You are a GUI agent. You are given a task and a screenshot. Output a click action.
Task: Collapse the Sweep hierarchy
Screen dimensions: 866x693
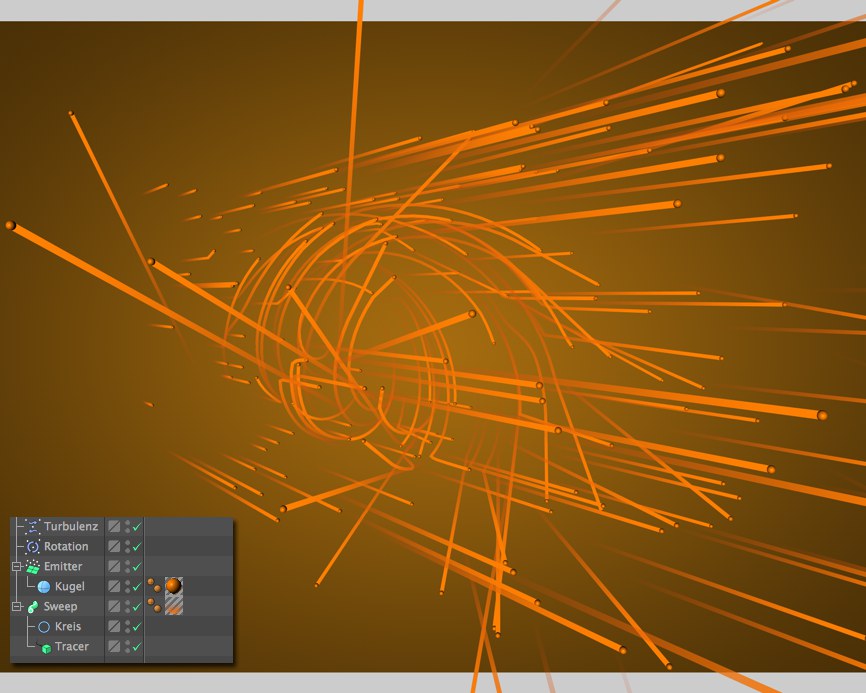(16, 607)
